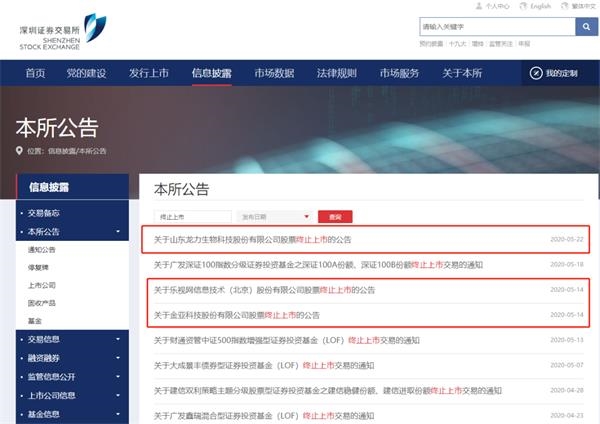This screenshot has height=424, width=600.
Task: Open 固收产品 sidebar sub-item
Action: coord(42,303)
